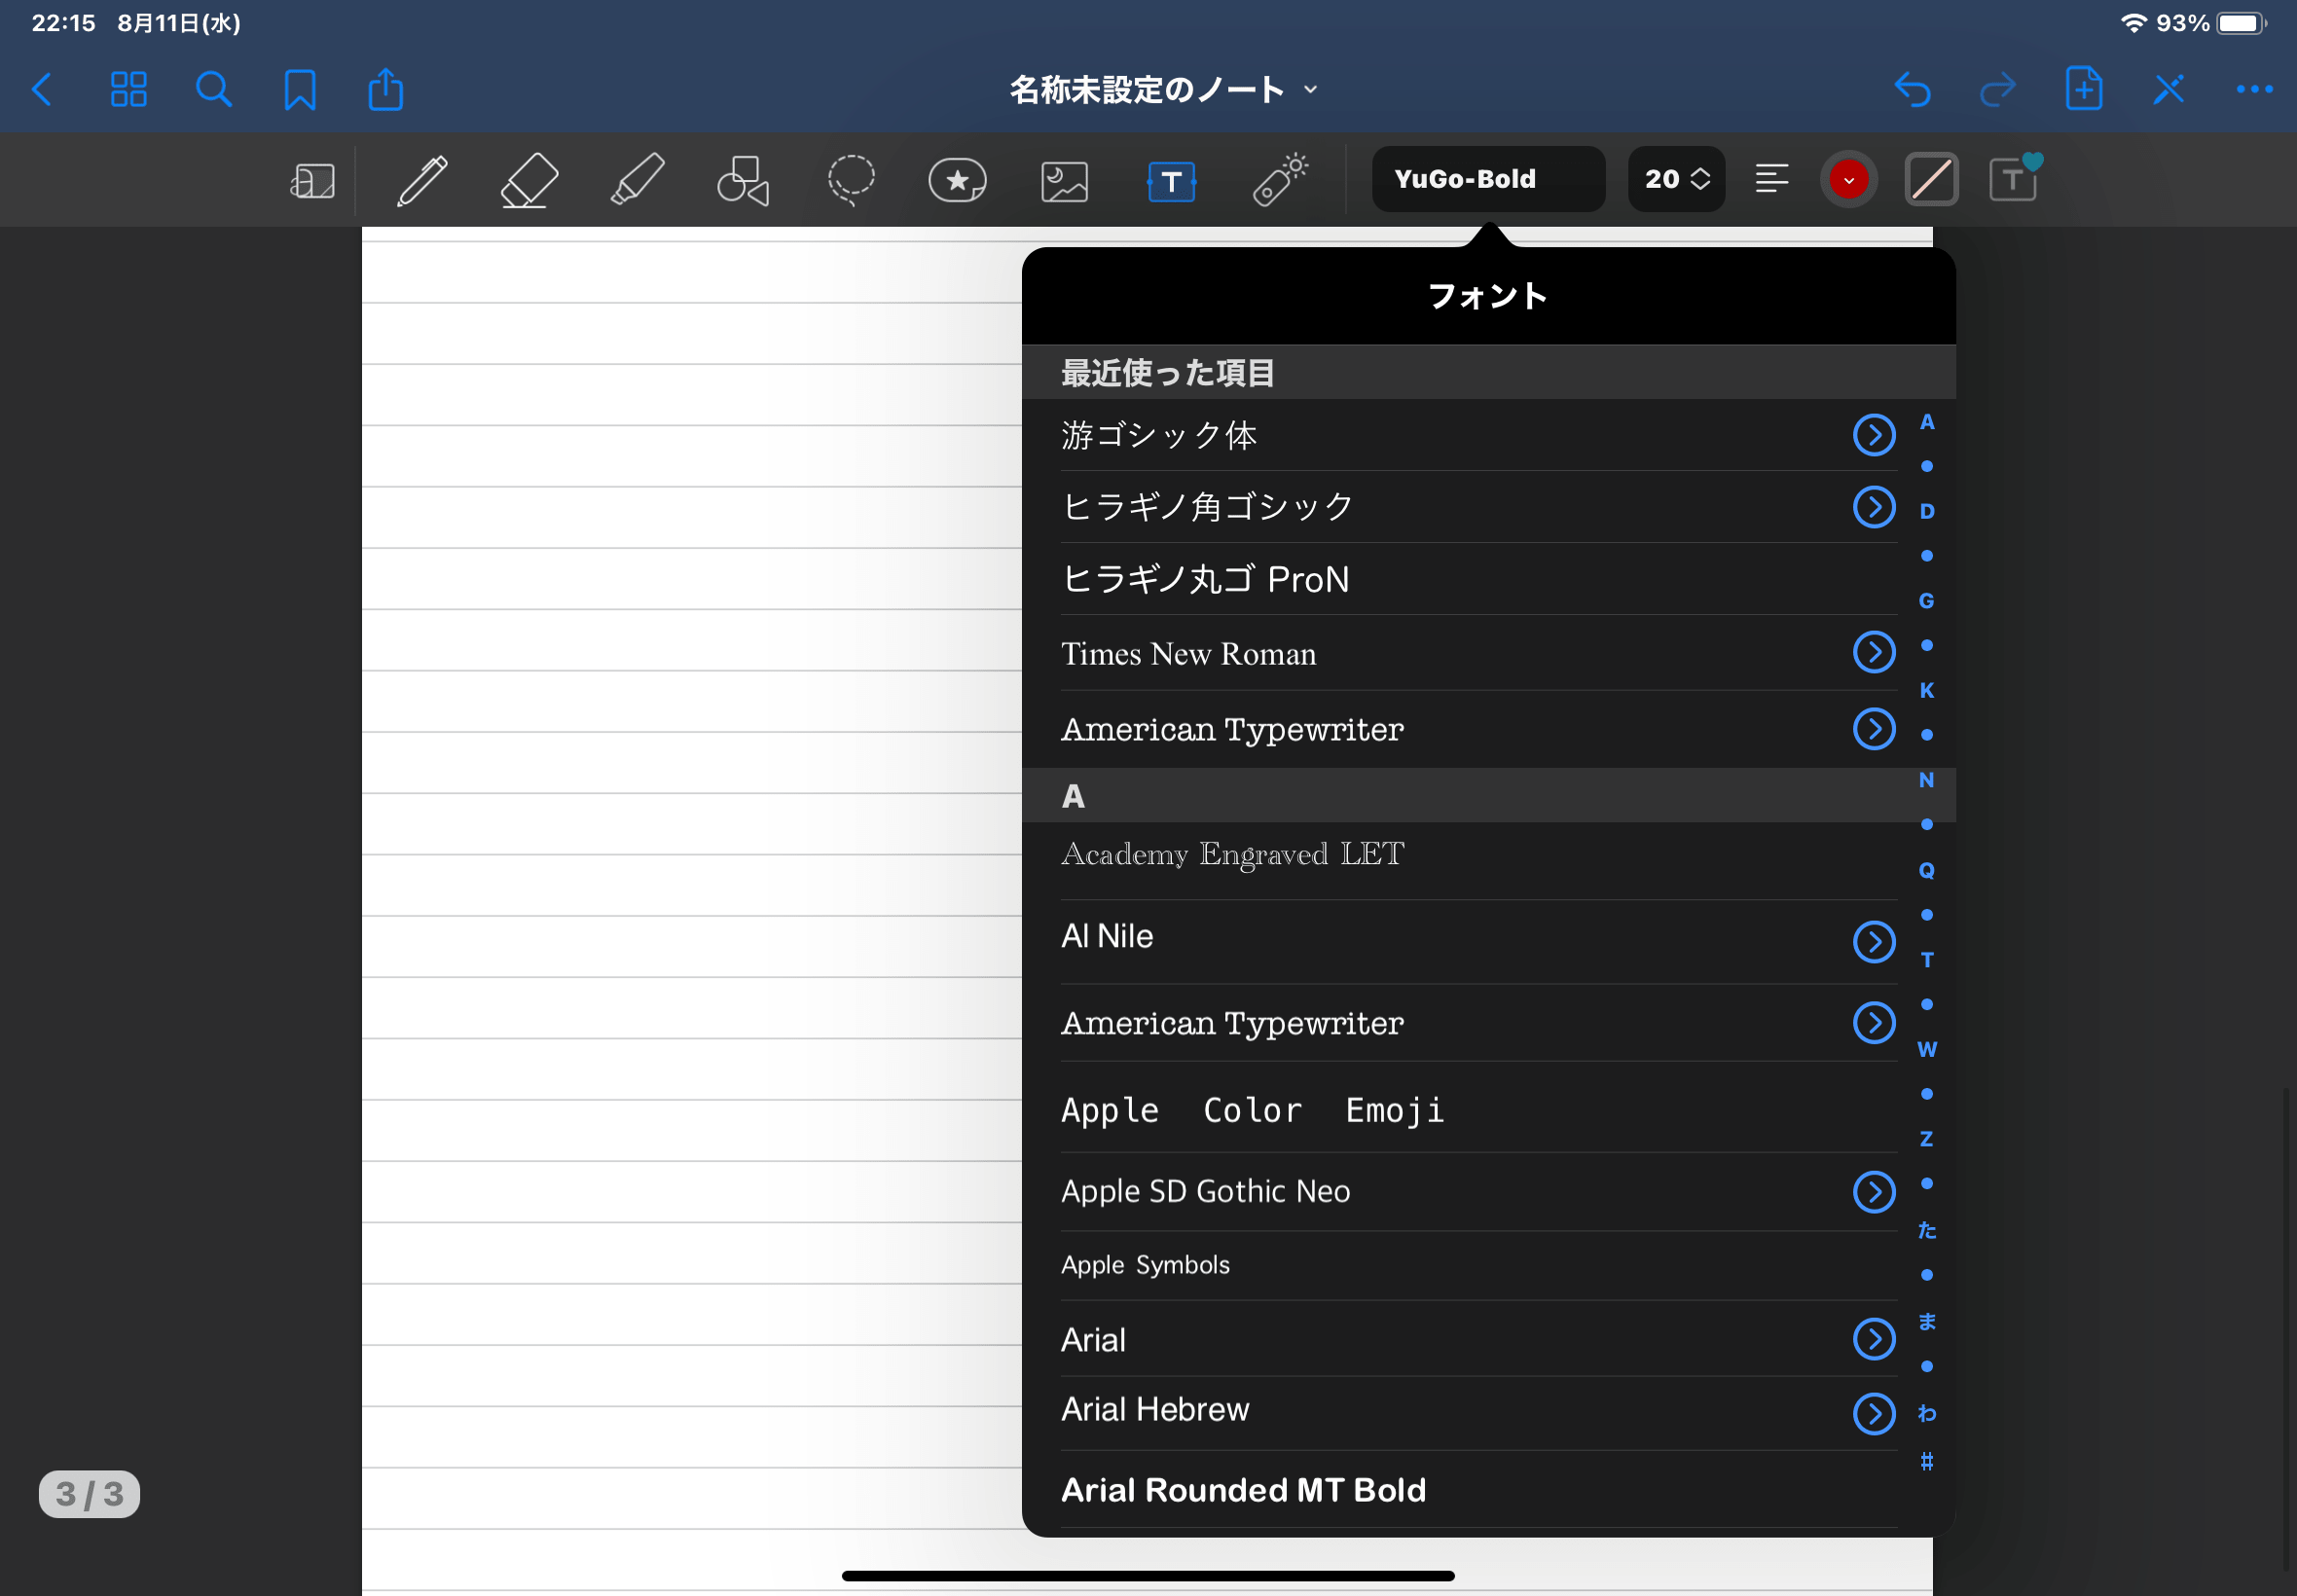This screenshot has height=1596, width=2297.
Task: Undo the last action
Action: (1912, 90)
